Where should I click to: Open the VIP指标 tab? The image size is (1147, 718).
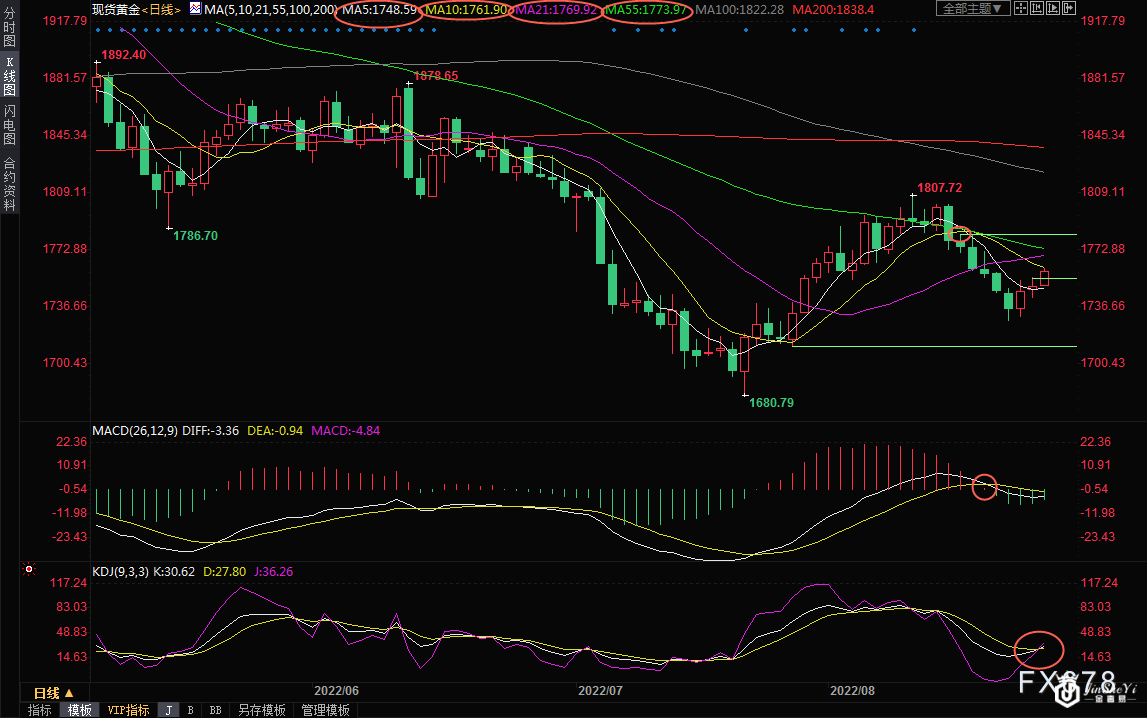(128, 710)
